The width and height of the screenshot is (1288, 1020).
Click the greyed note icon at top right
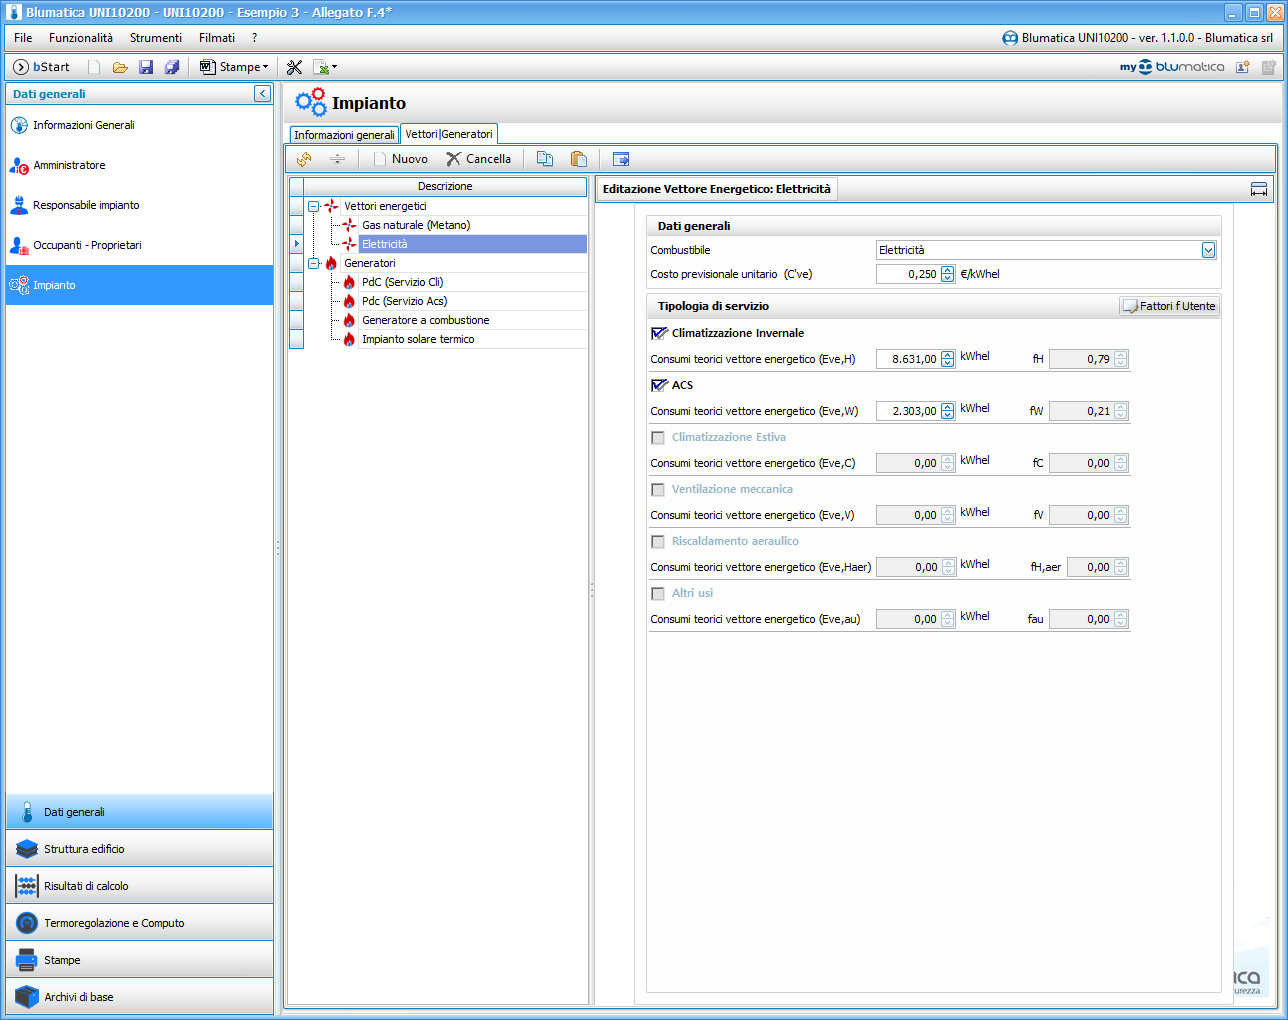click(x=1269, y=67)
